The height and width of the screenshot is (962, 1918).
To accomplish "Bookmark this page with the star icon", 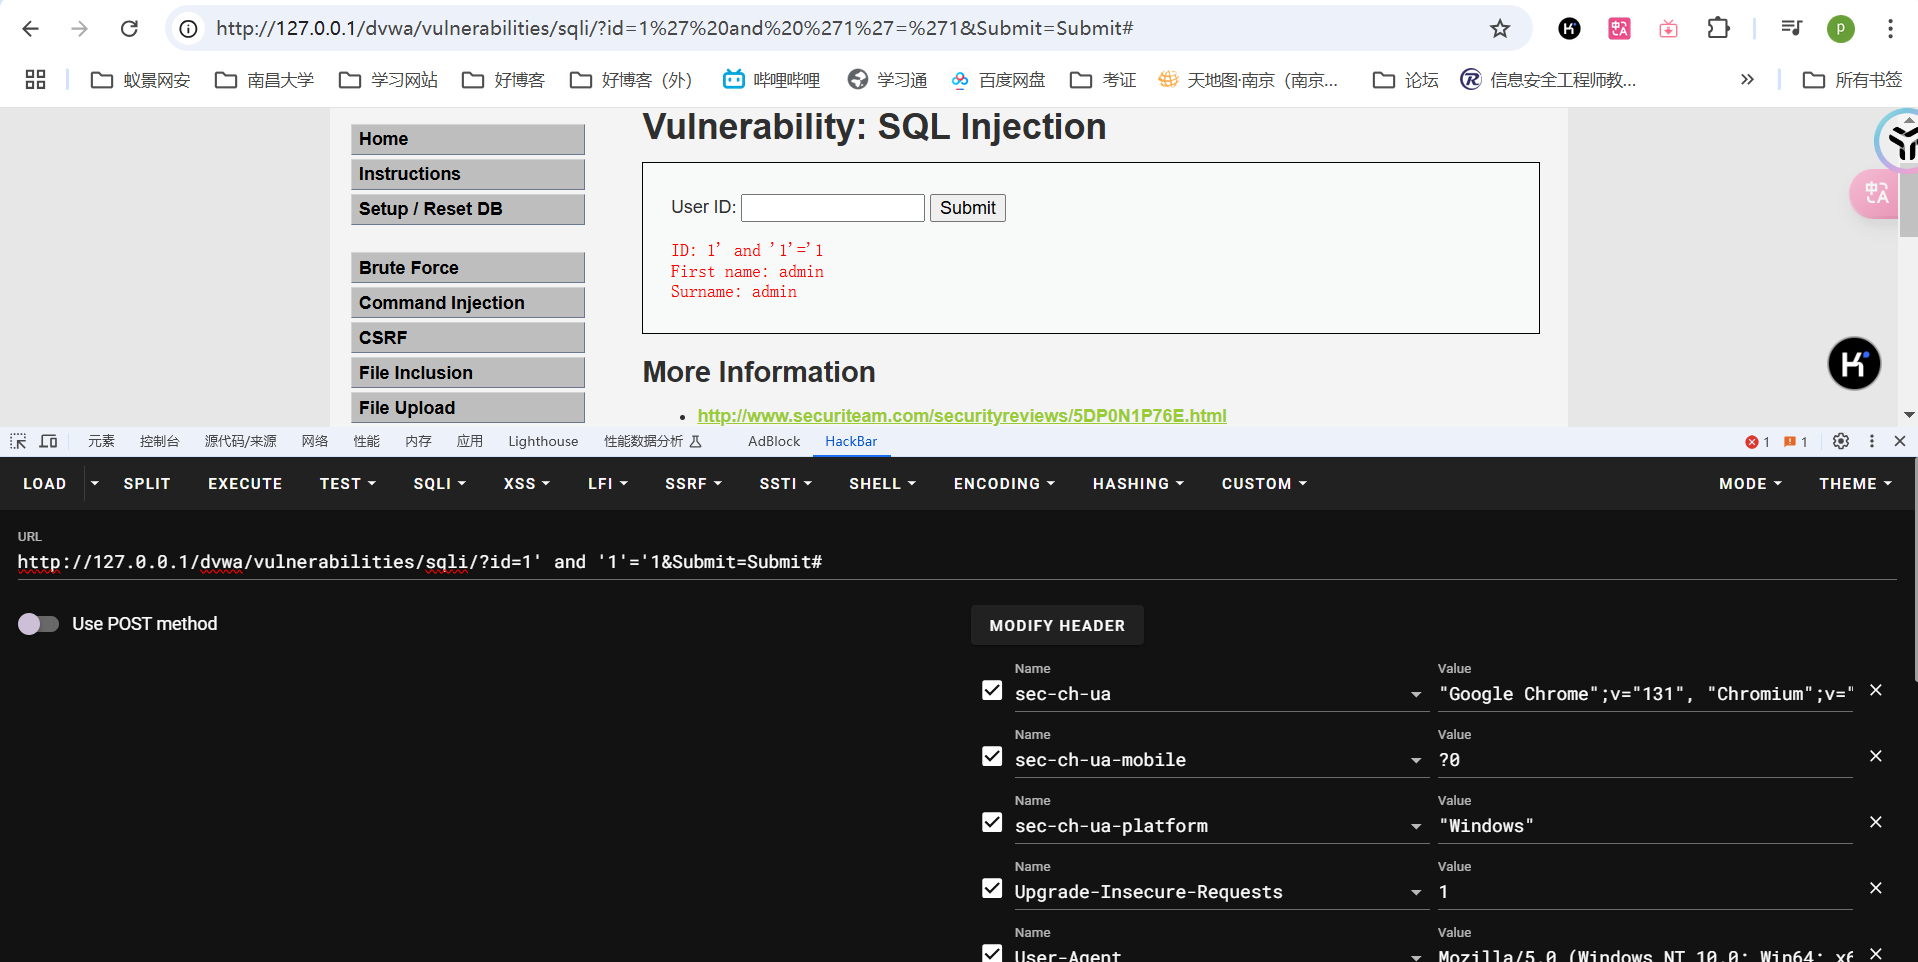I will click(x=1500, y=29).
